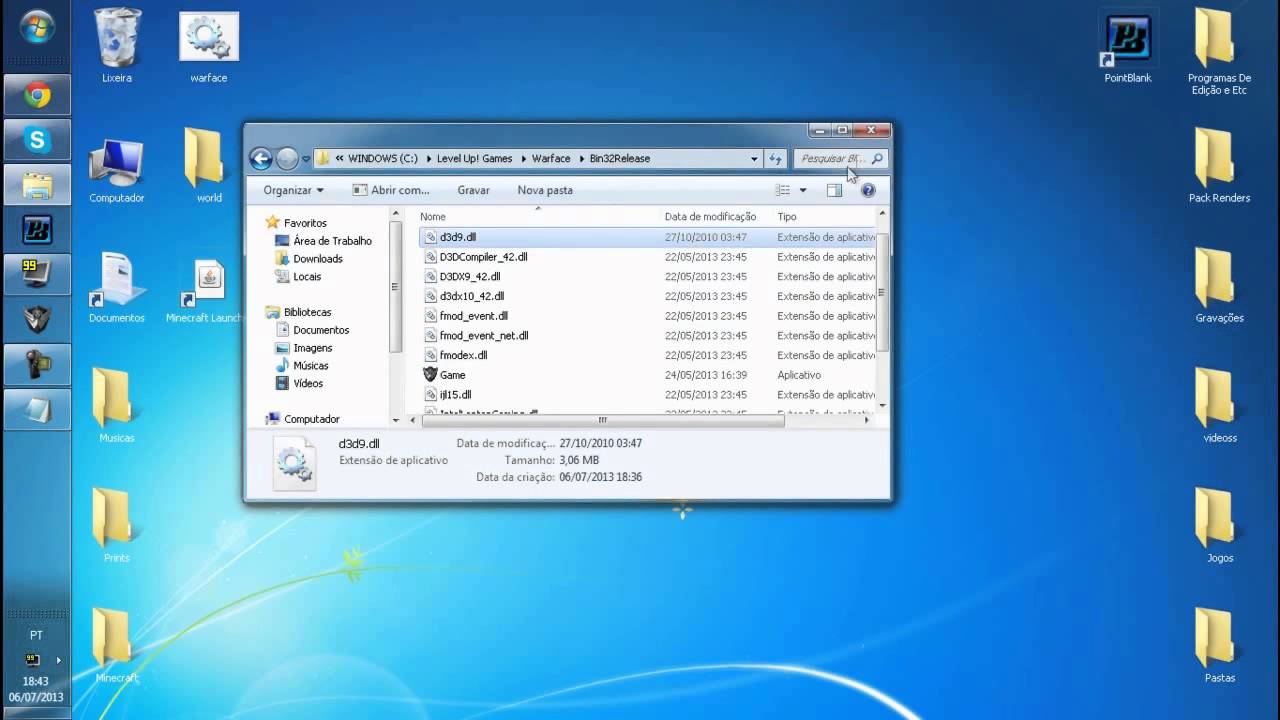Screen dimensions: 1280x720
Task: Open the PointBlank taskbar icon
Action: pos(37,231)
